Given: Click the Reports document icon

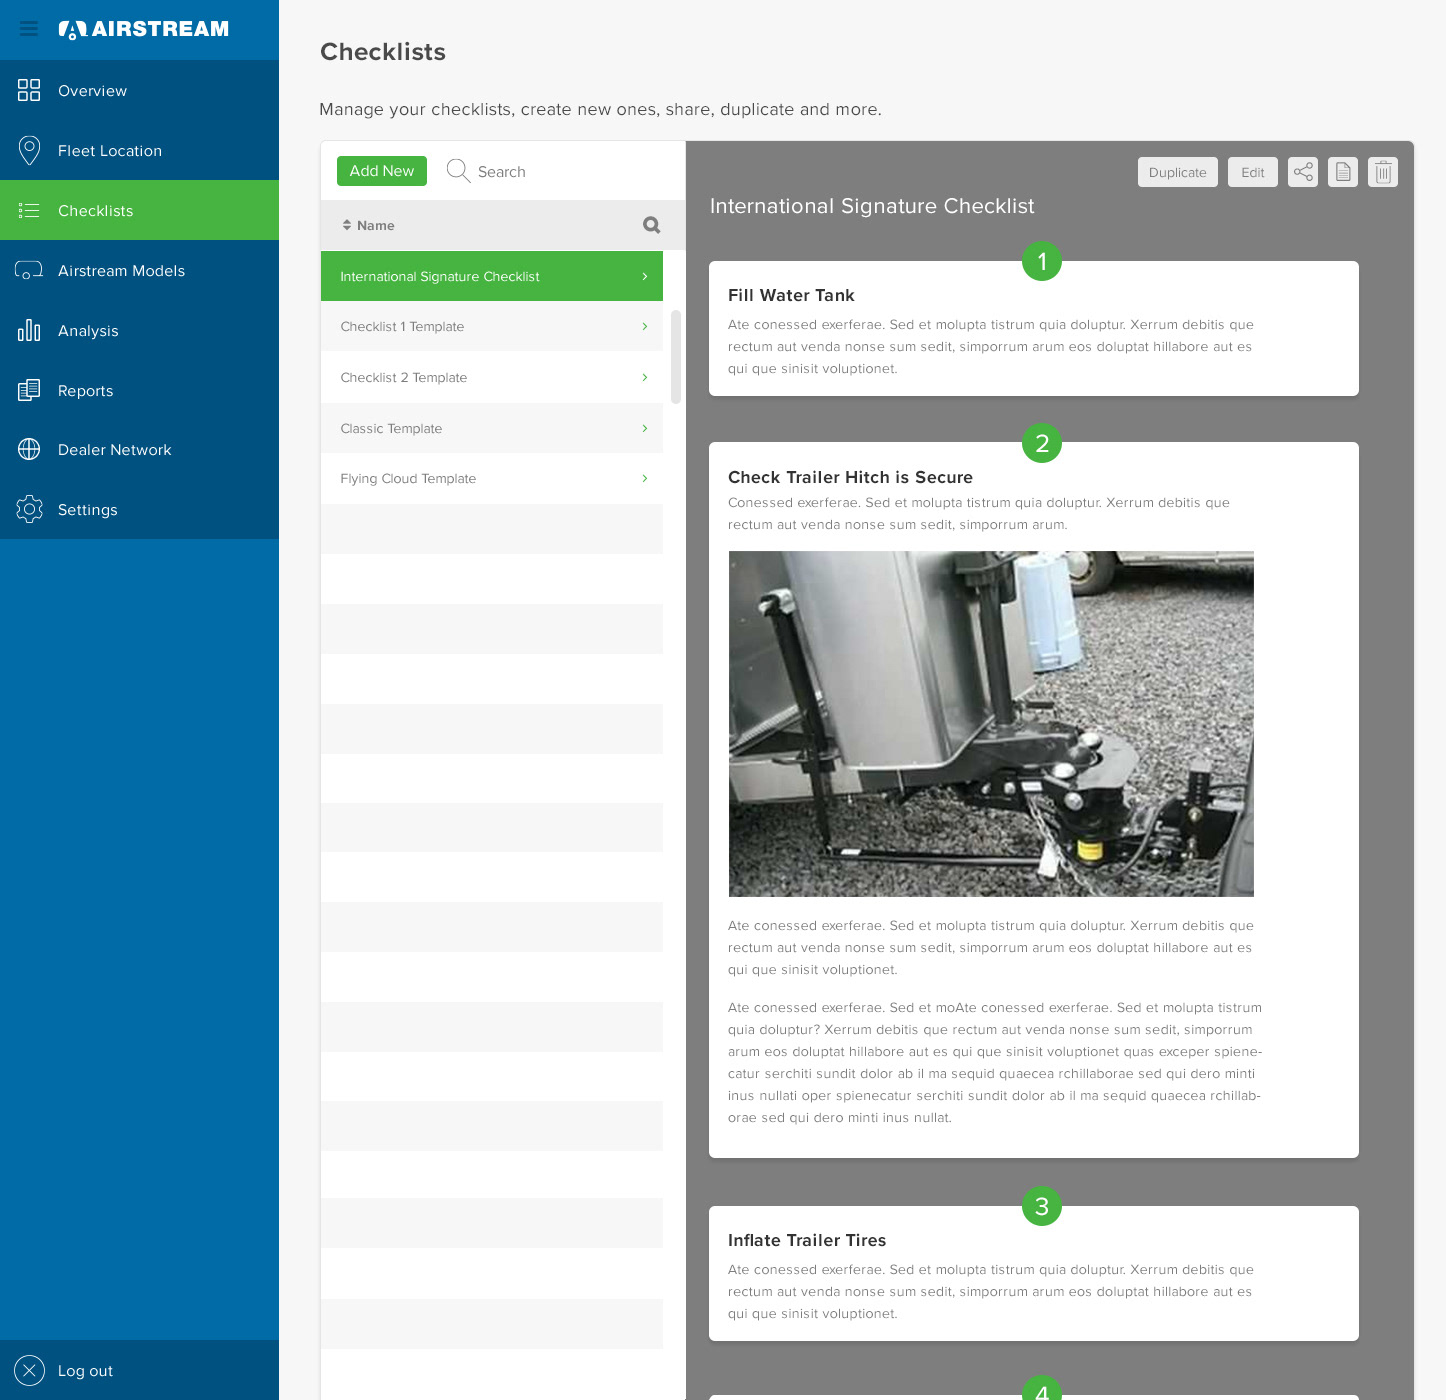Looking at the screenshot, I should click(29, 390).
